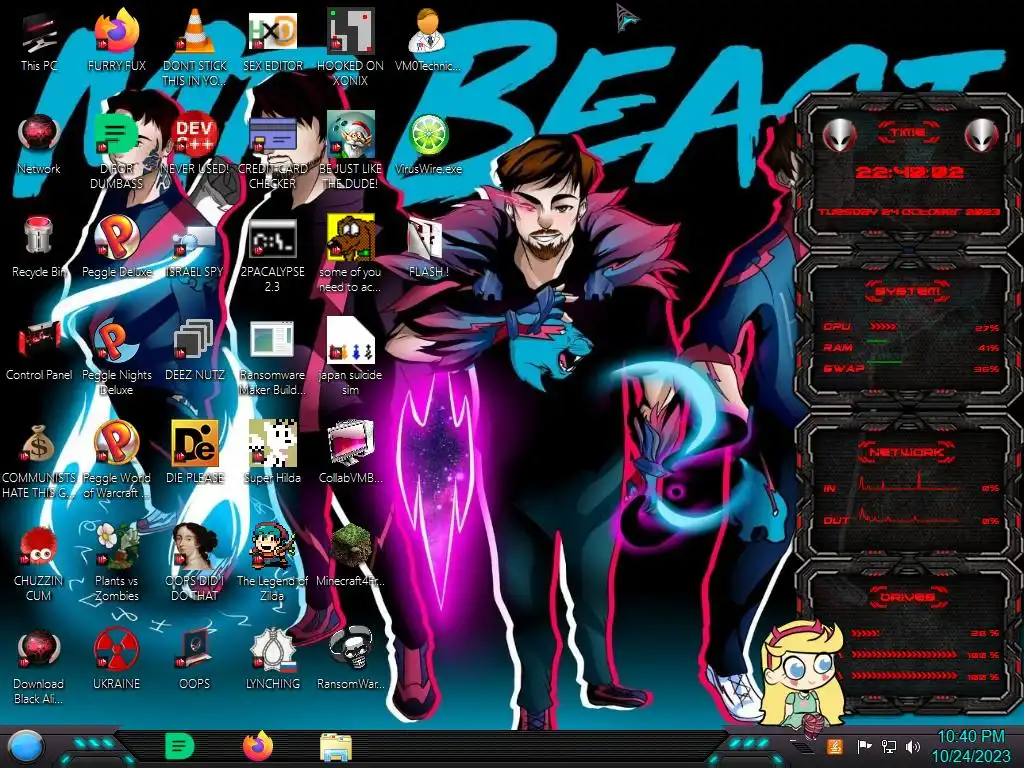This screenshot has width=1024, height=768.
Task: Select the RansomWar... skull icon
Action: pyautogui.click(x=351, y=649)
